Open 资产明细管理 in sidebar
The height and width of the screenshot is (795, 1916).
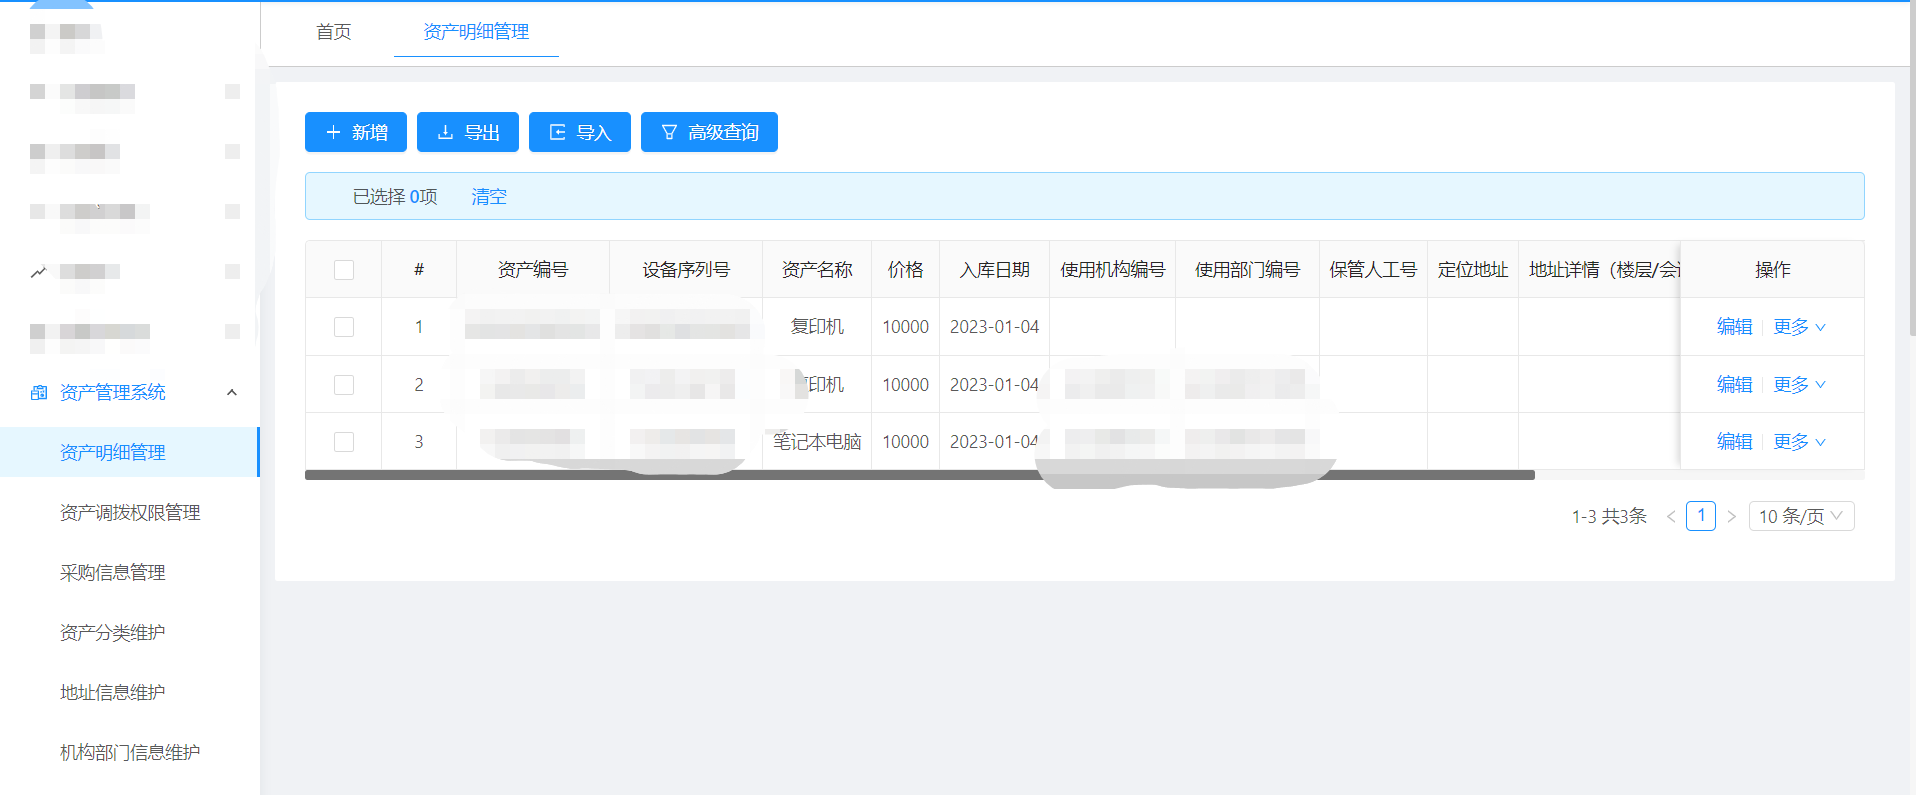pyautogui.click(x=130, y=452)
